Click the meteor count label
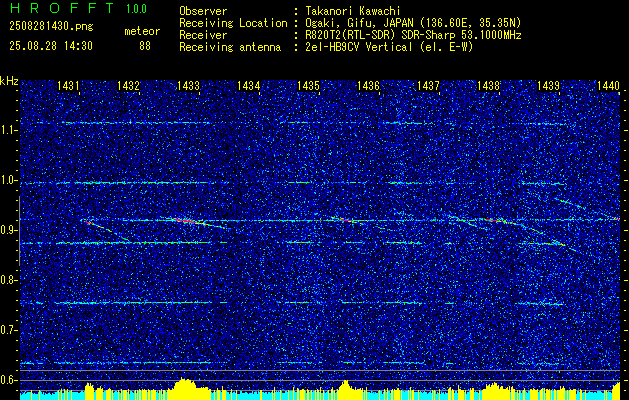Viewport: 629px width, 400px height. pyautogui.click(x=142, y=31)
